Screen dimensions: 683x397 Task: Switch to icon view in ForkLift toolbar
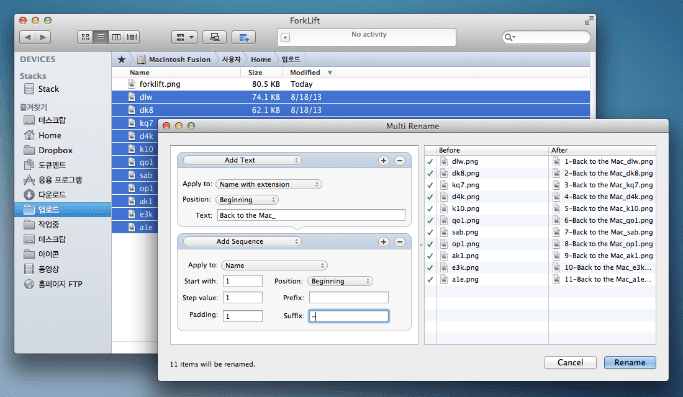(85, 37)
